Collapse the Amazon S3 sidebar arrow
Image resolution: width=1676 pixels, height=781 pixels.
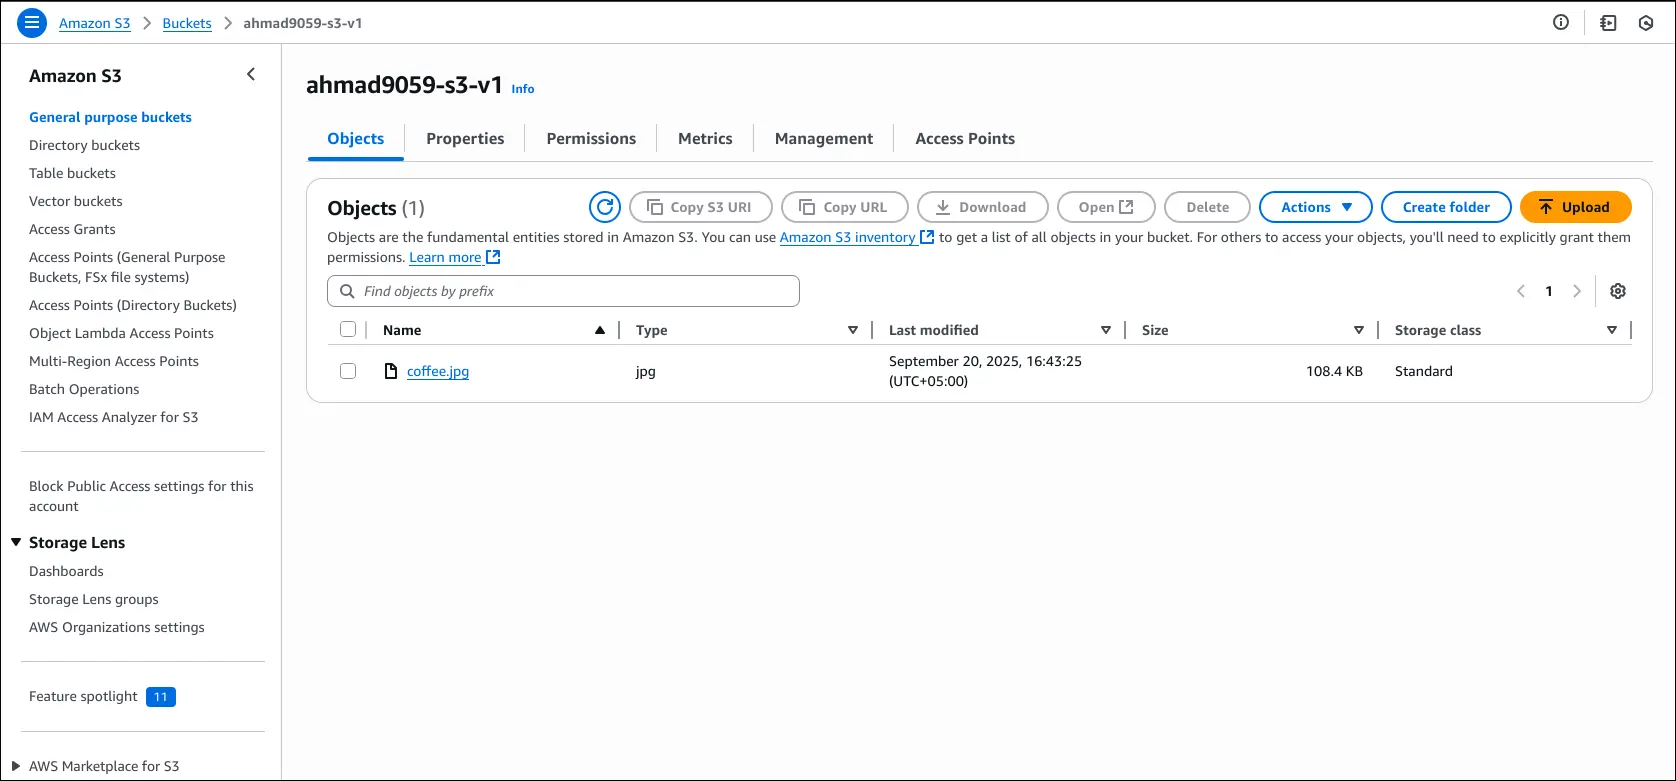pyautogui.click(x=251, y=75)
